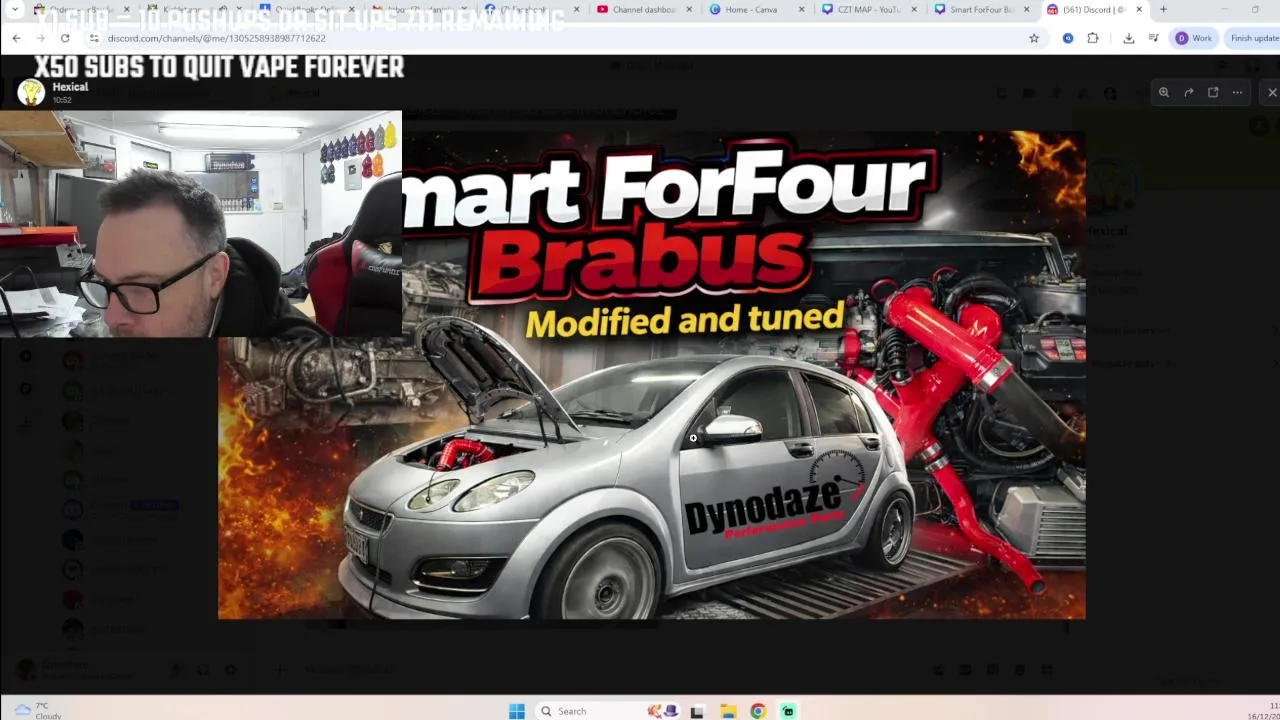Open Chrome downloads
Screen dimensions: 1280x720
coord(1129,38)
